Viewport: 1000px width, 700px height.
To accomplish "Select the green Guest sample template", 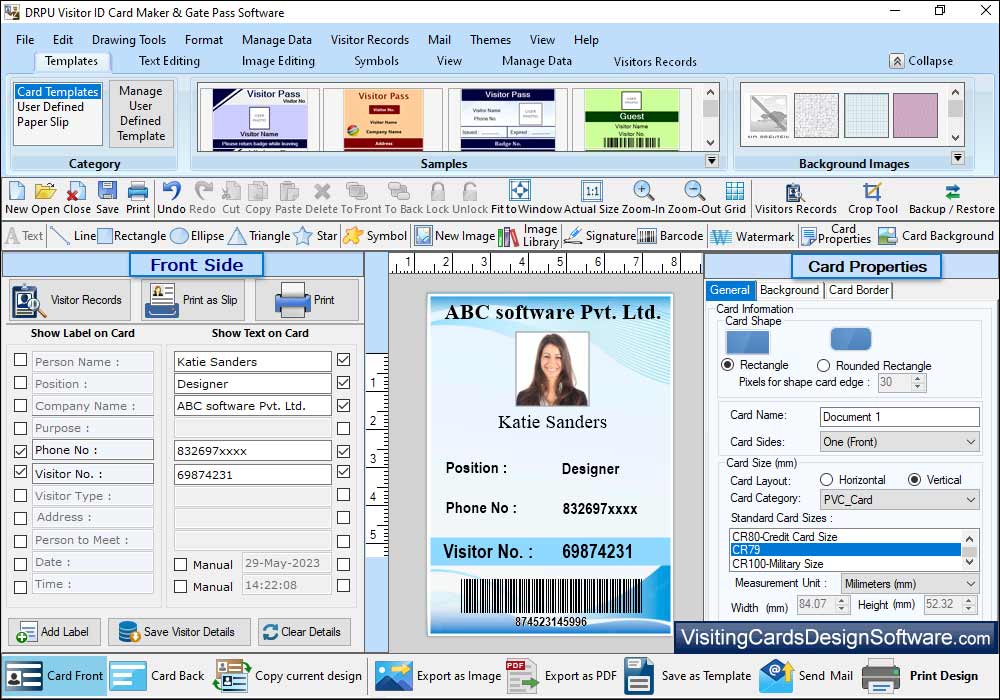I will 631,119.
